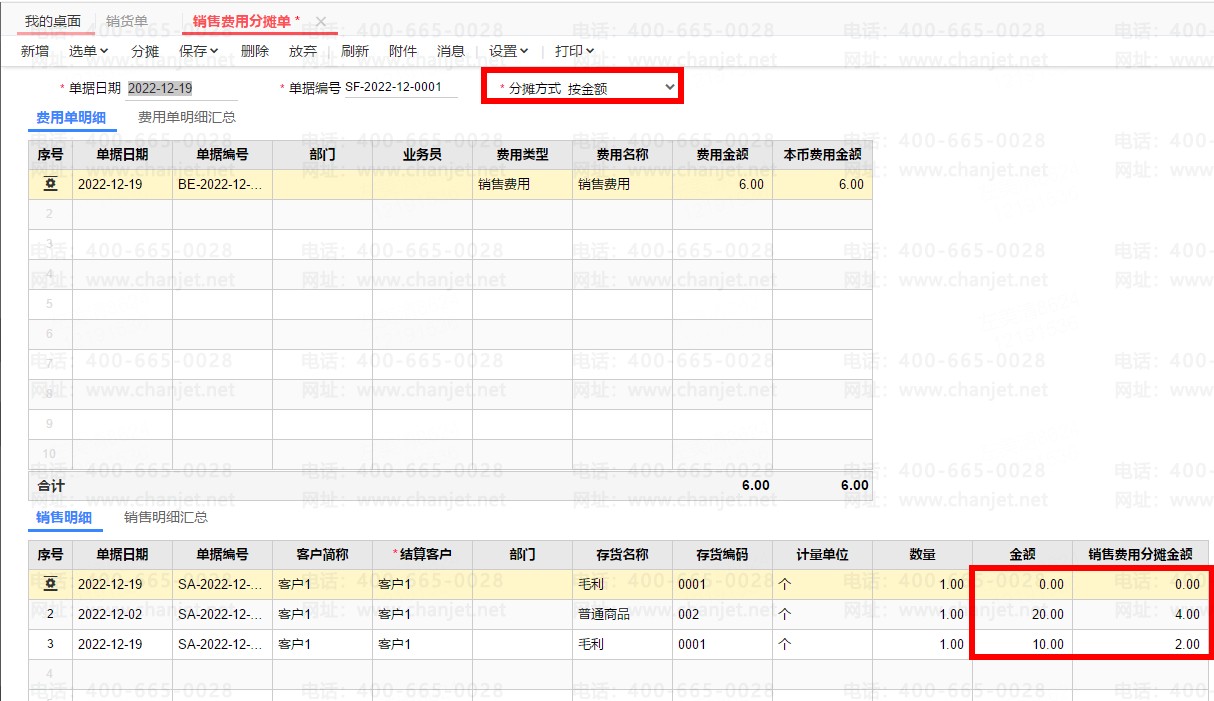Click the 20.00 amount cell in sales details
The height and width of the screenshot is (701, 1214).
(1022, 614)
